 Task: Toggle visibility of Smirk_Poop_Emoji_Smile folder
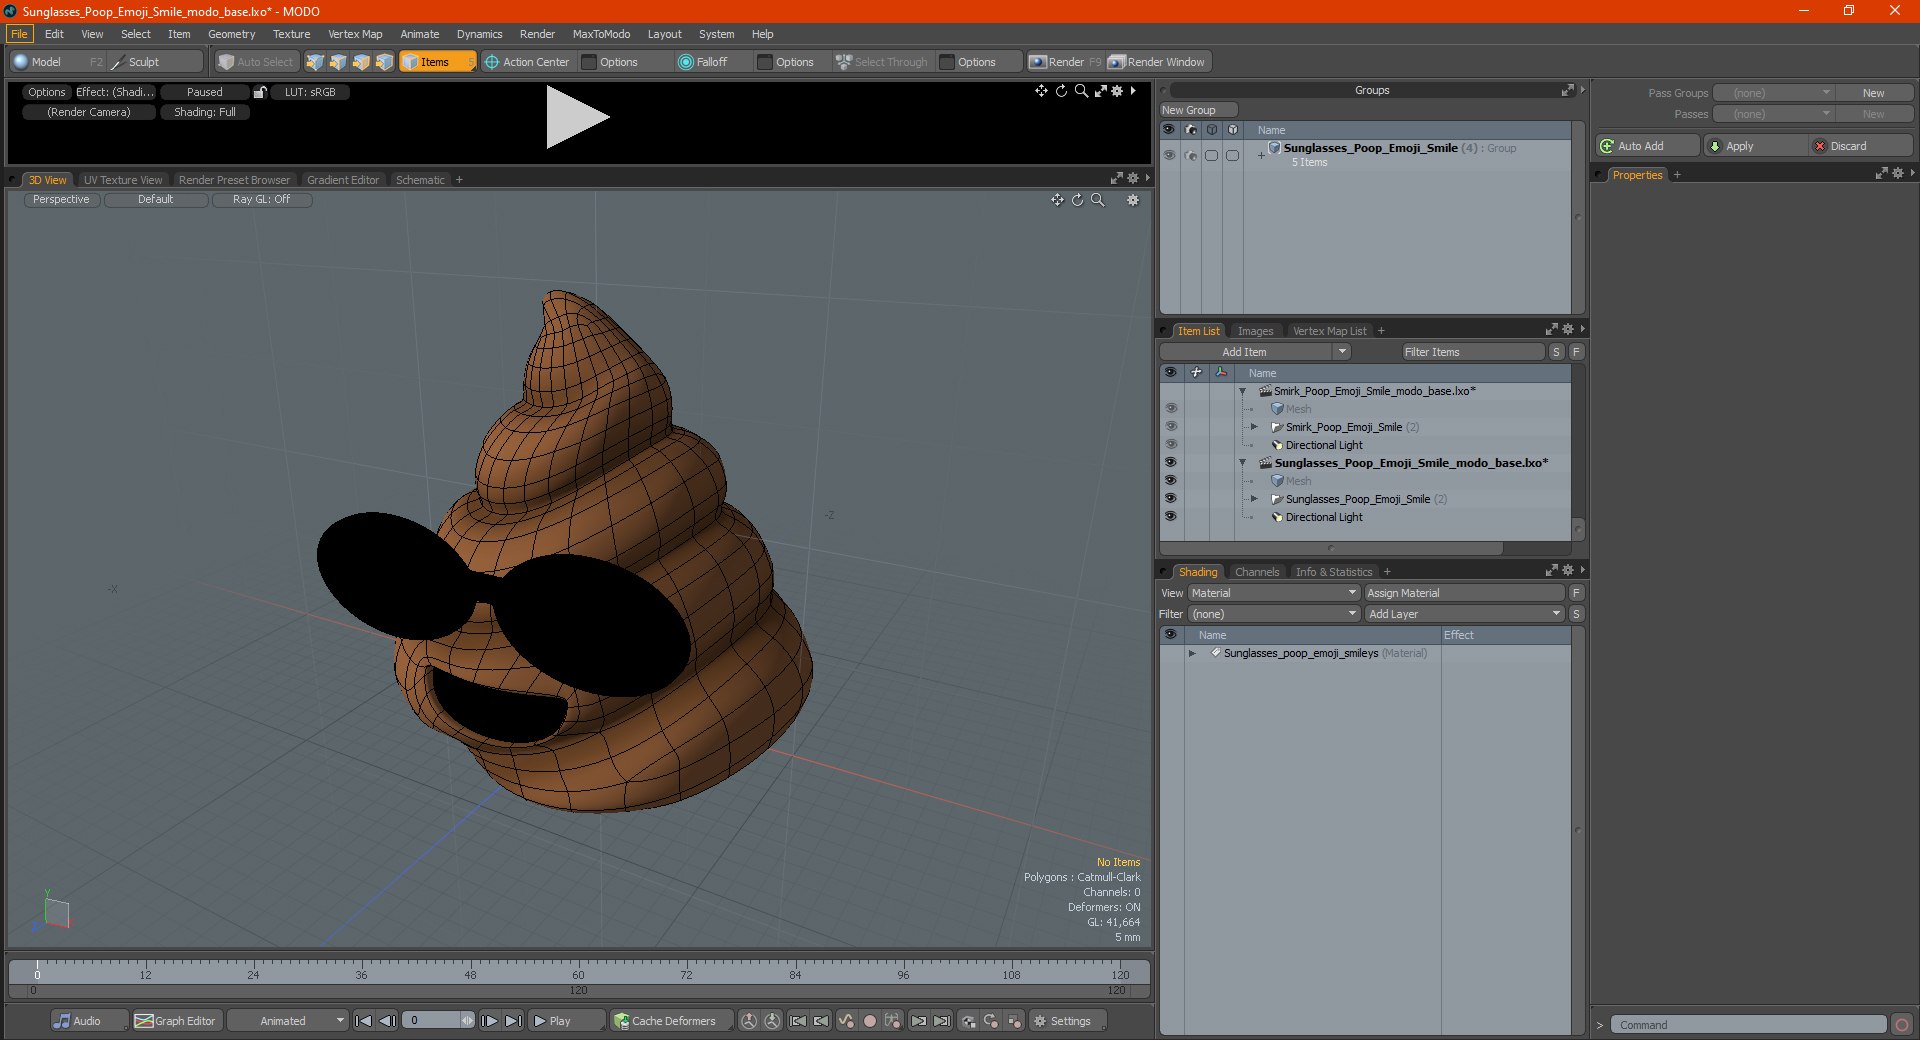[1170, 426]
